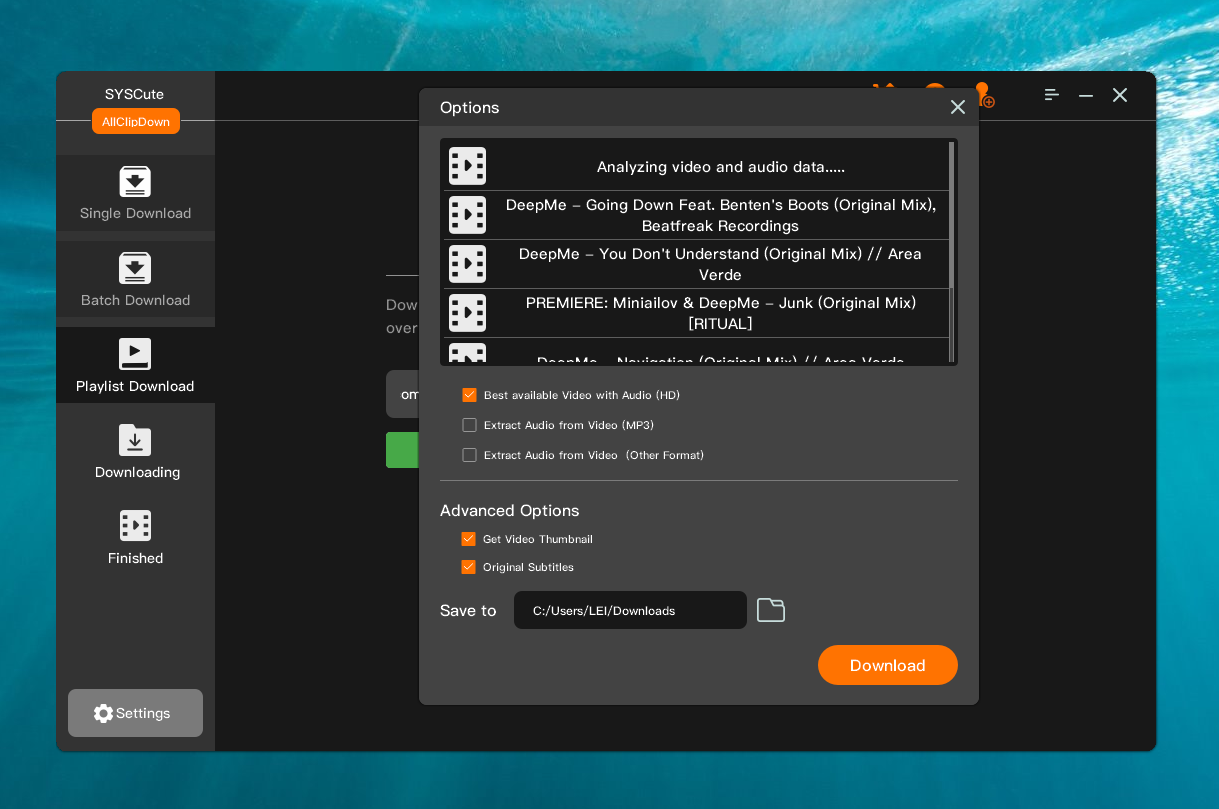Click the film icon of the Going Down track

pos(467,215)
